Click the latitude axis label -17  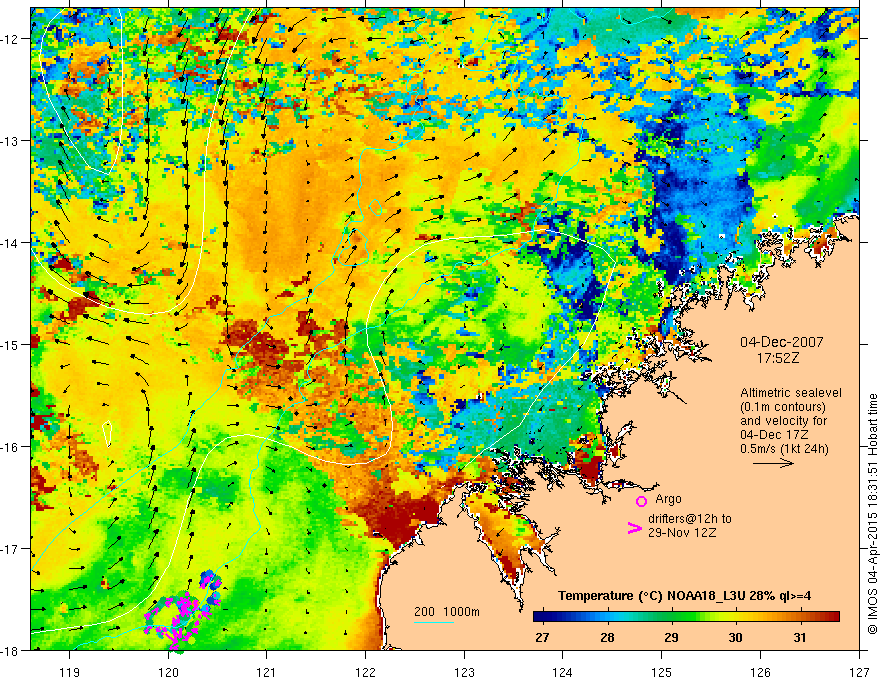pos(10,549)
